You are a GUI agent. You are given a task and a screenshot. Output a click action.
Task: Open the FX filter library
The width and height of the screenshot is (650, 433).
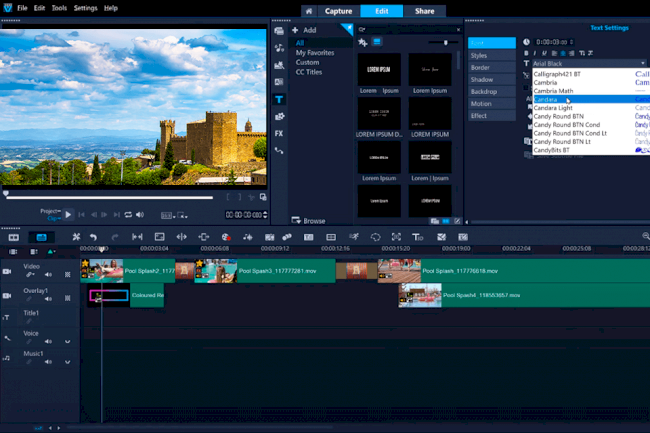(279, 133)
